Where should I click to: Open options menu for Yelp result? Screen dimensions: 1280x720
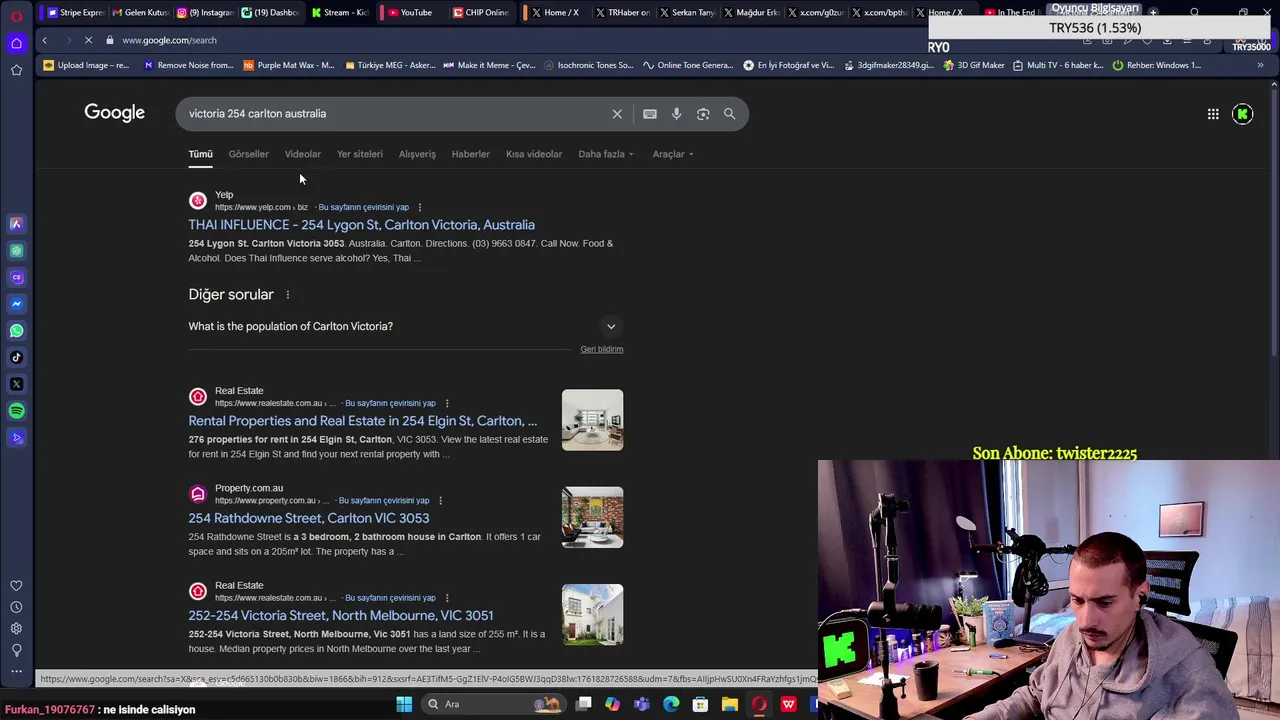click(420, 207)
